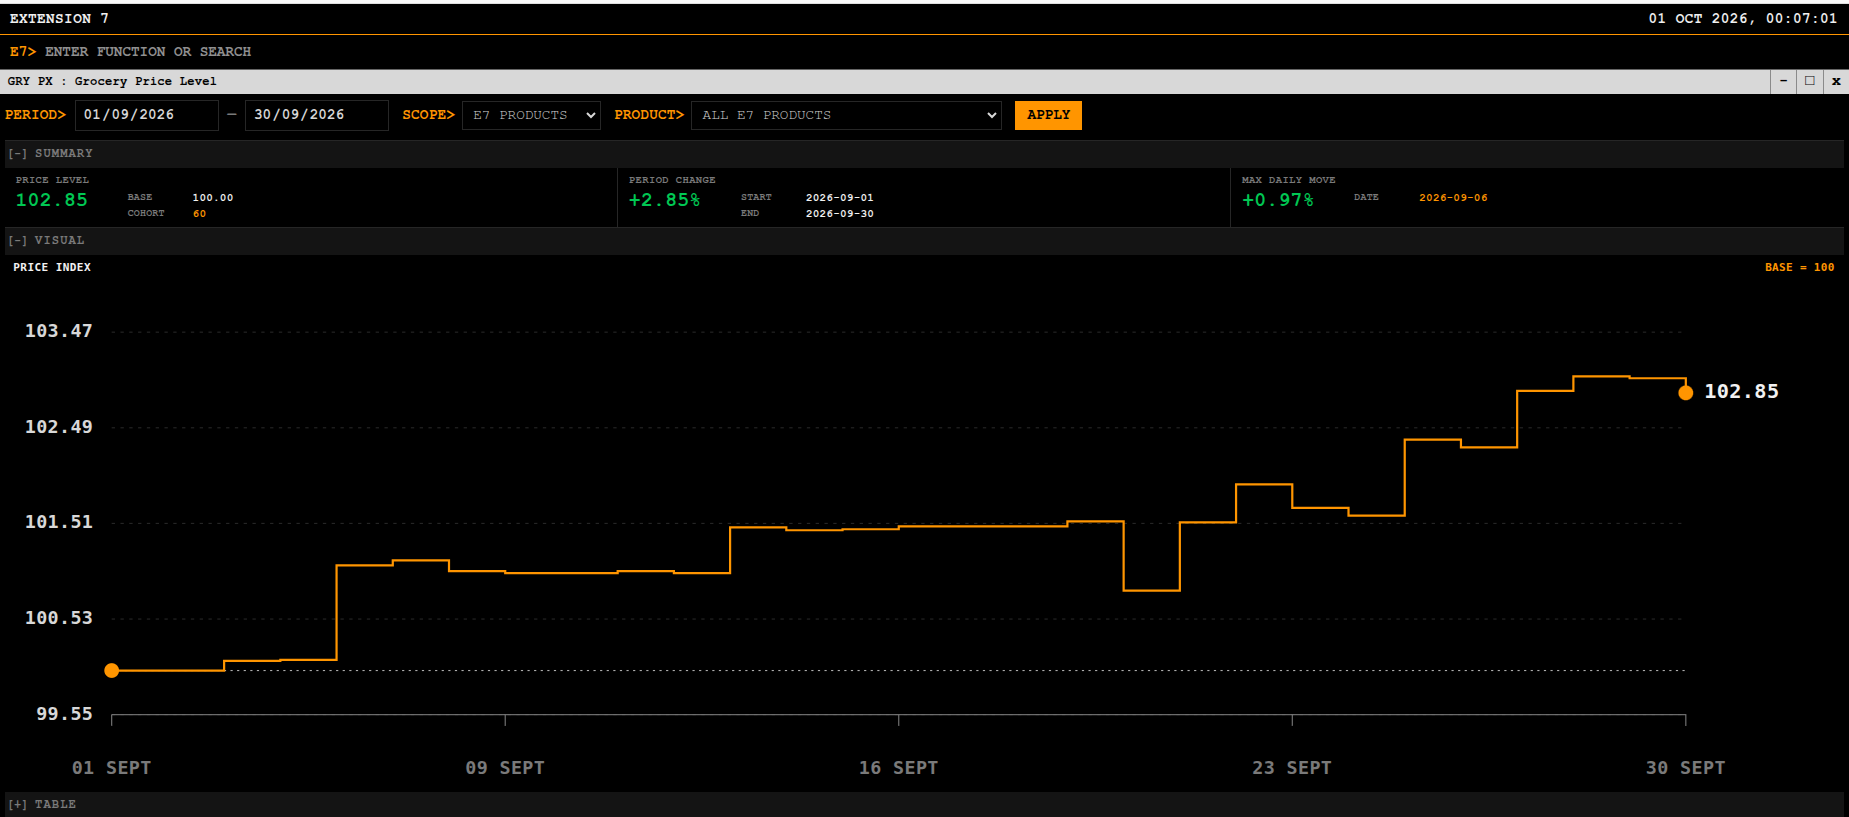Collapse the VISUAL section
The height and width of the screenshot is (817, 1849).
click(17, 241)
